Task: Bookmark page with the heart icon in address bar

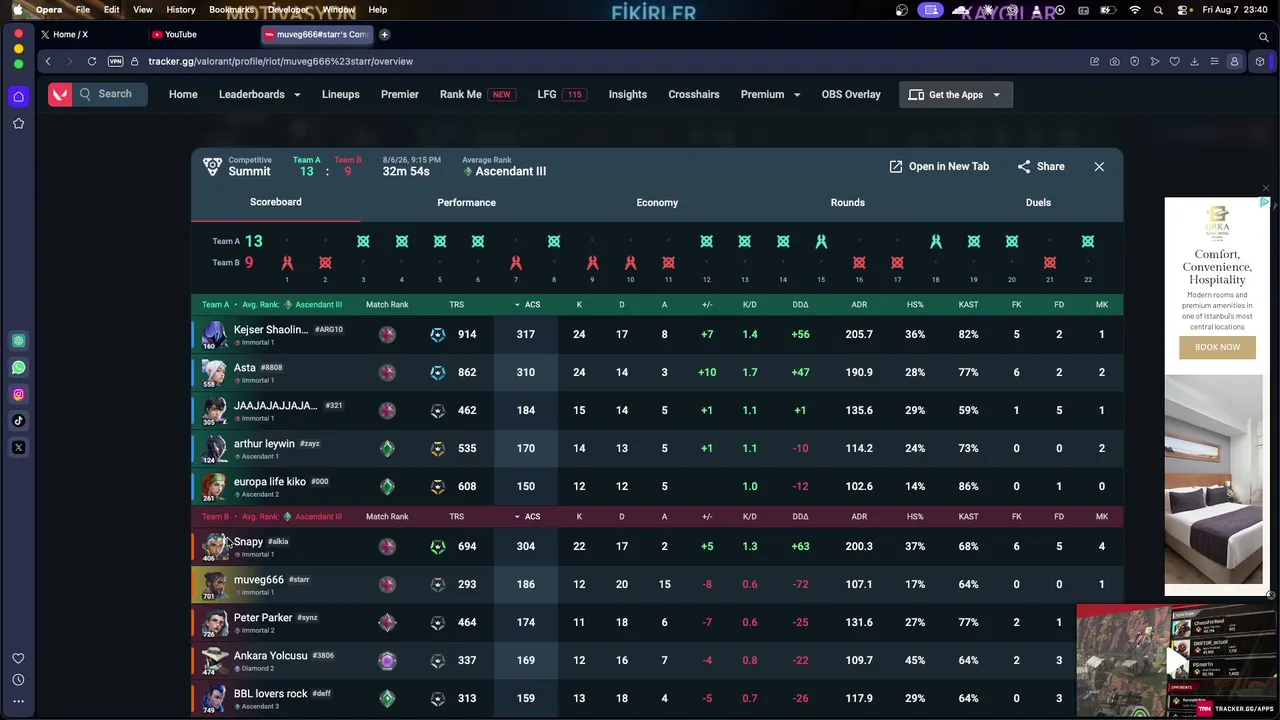Action: [1174, 61]
